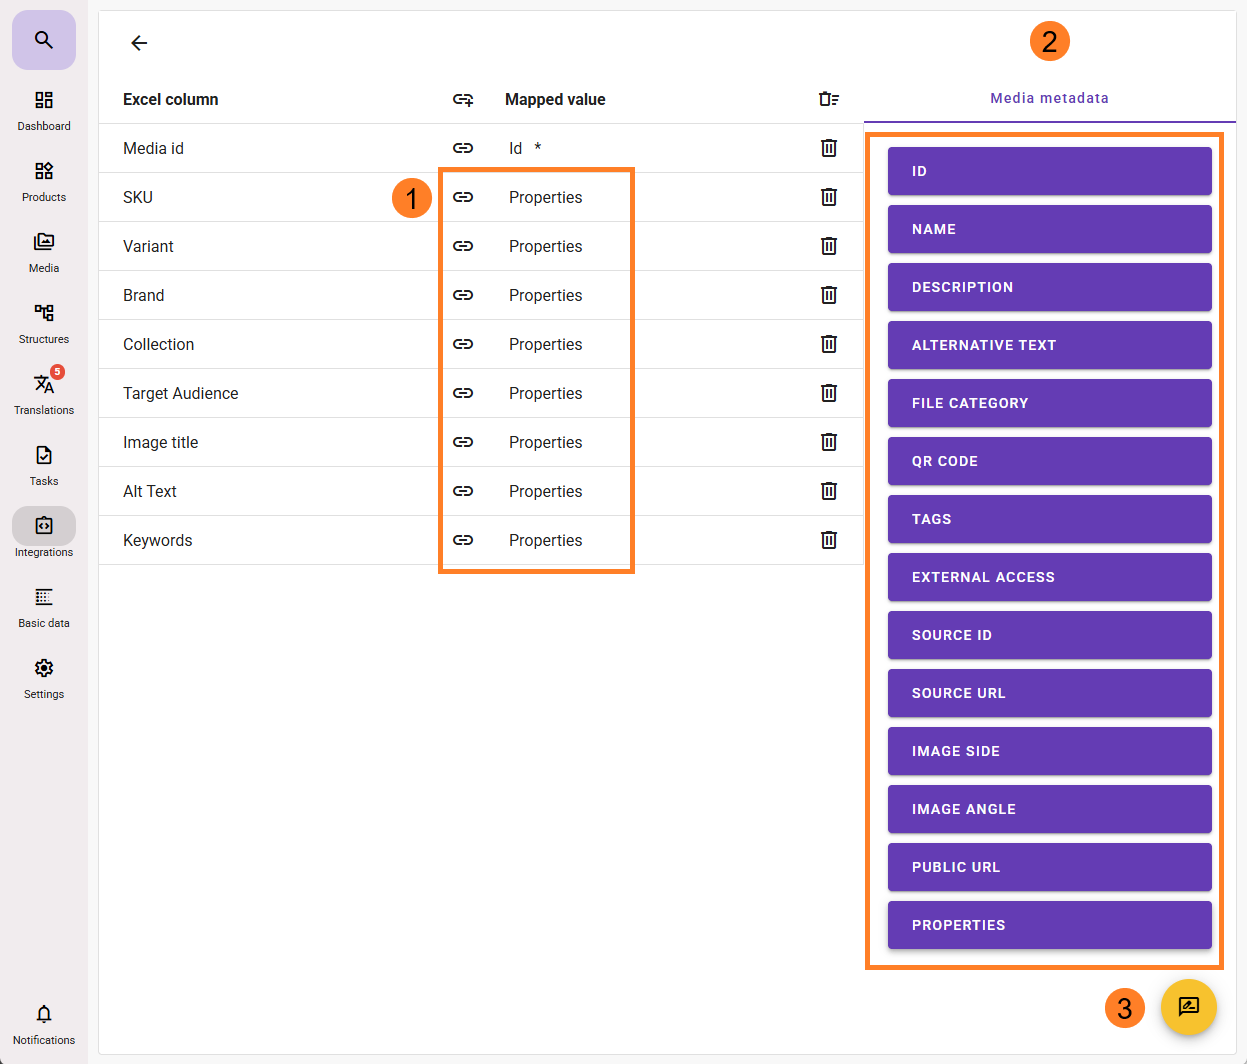Click the search icon in sidebar
This screenshot has height=1064, width=1247.
click(x=43, y=40)
